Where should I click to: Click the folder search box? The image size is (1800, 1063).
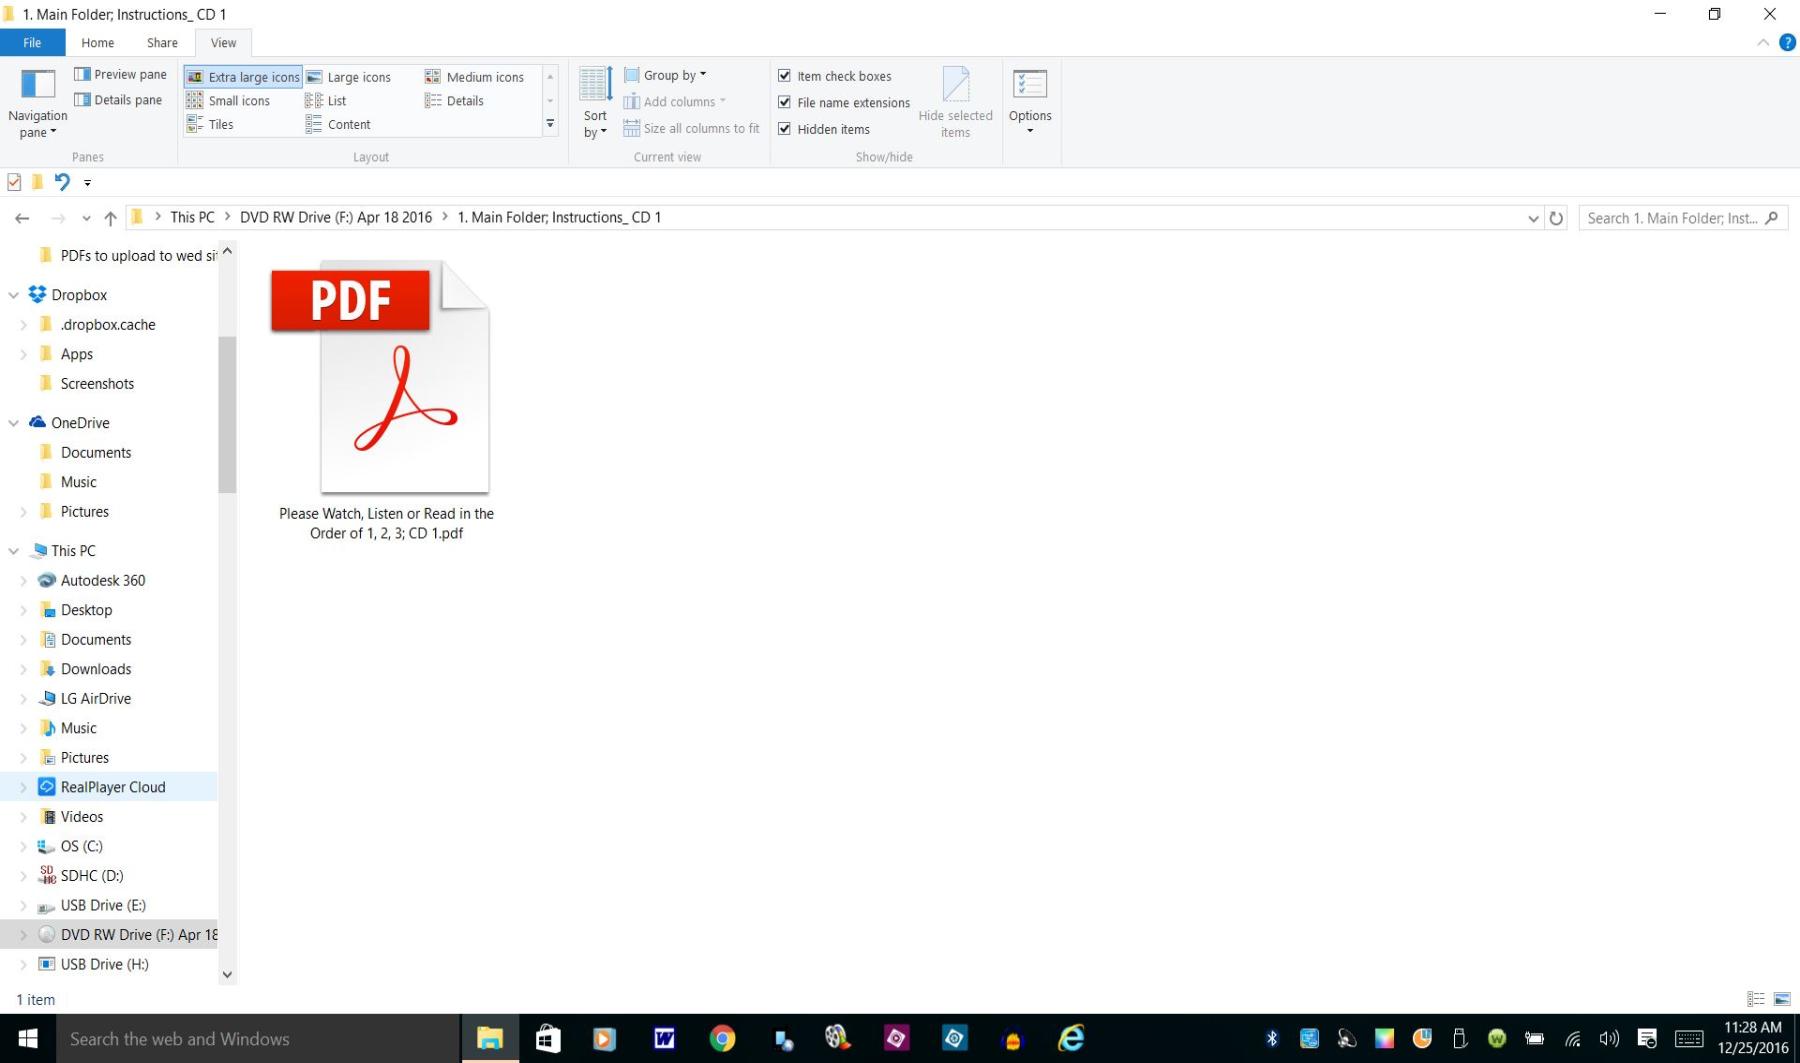click(1683, 218)
